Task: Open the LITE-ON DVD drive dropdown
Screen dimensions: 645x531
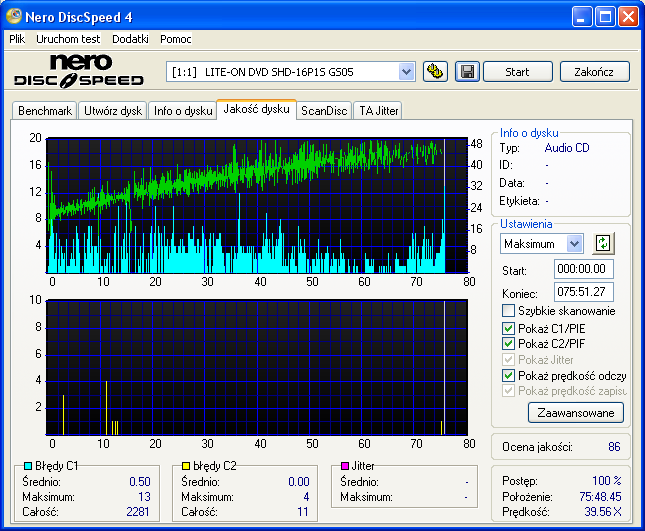Action: click(406, 72)
